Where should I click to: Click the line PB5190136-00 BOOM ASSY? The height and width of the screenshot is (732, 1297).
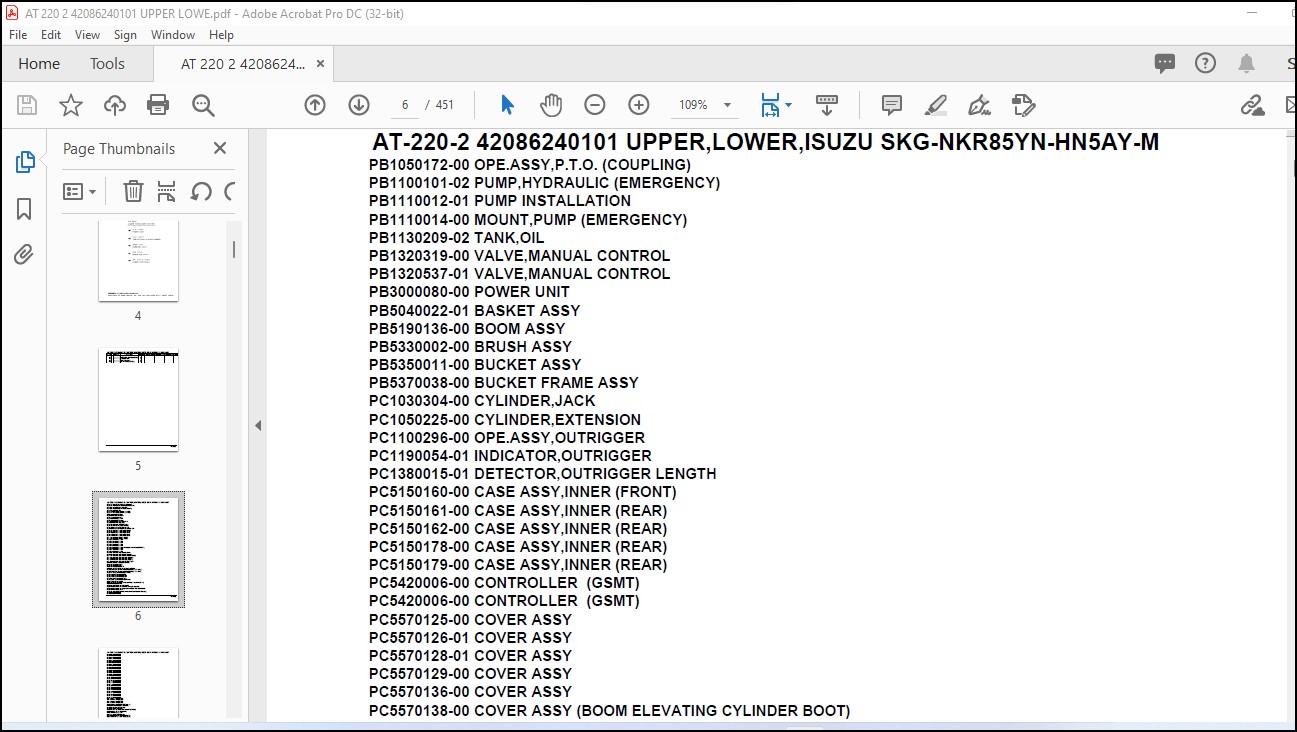467,328
